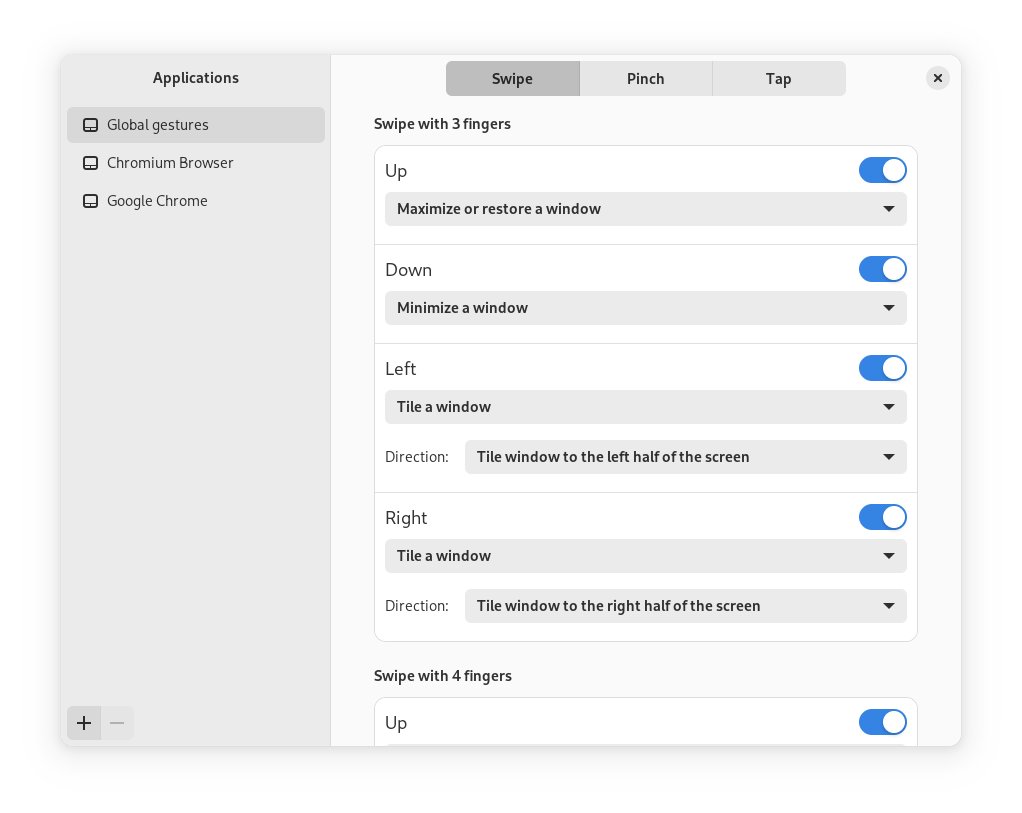The height and width of the screenshot is (813, 1022).
Task: Open the Maximize or restore a window dropdown
Action: (x=645, y=209)
